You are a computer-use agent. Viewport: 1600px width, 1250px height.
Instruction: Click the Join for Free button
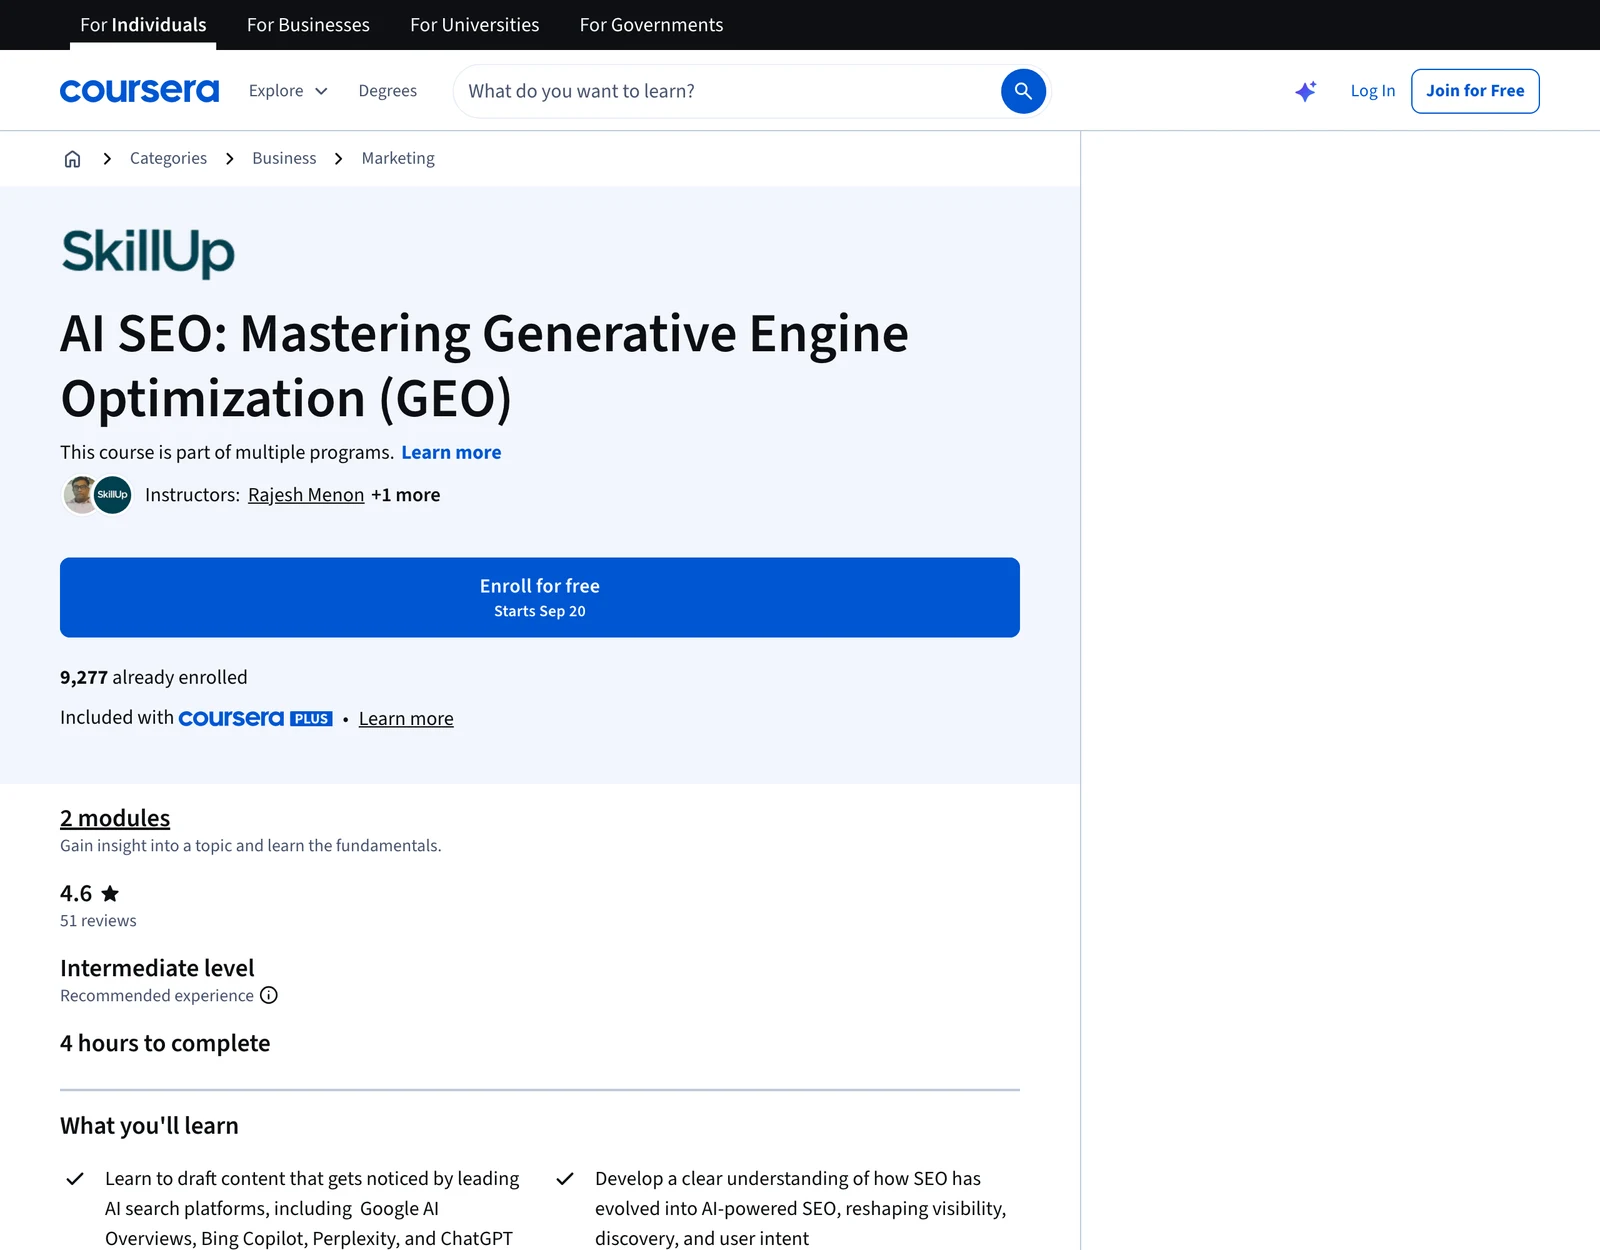click(x=1475, y=91)
